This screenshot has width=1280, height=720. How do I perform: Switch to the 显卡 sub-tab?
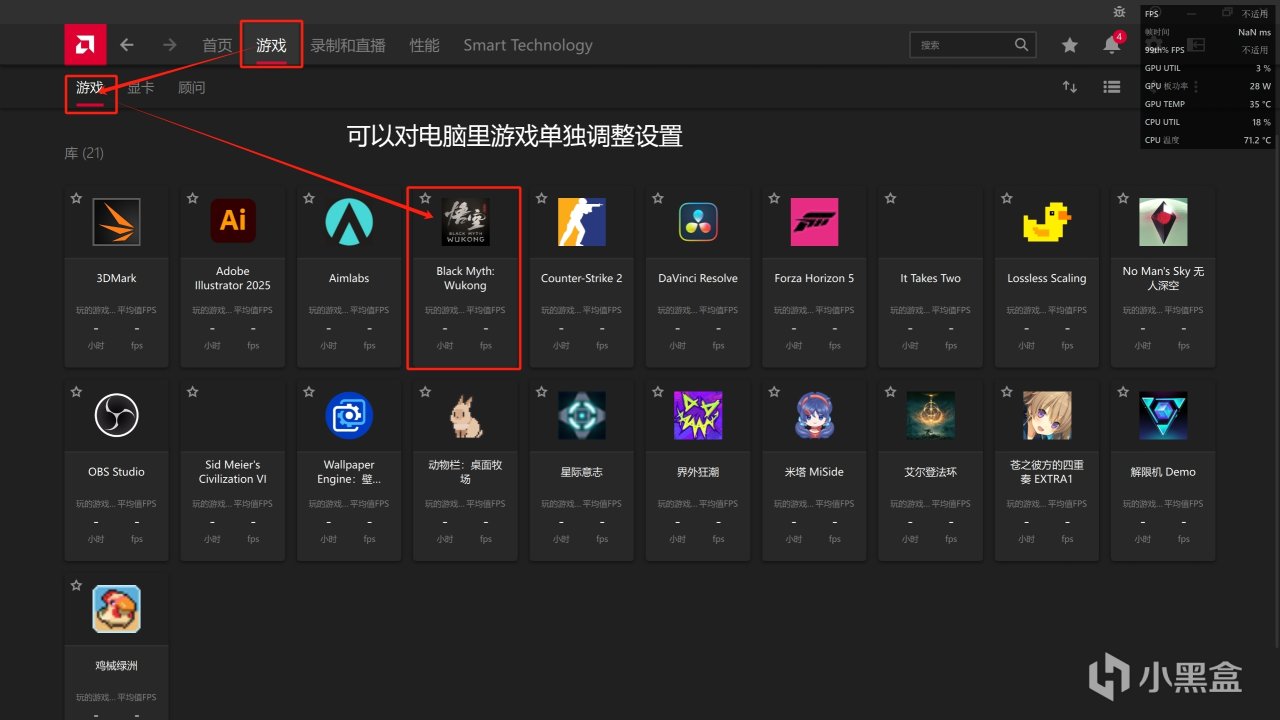point(140,88)
